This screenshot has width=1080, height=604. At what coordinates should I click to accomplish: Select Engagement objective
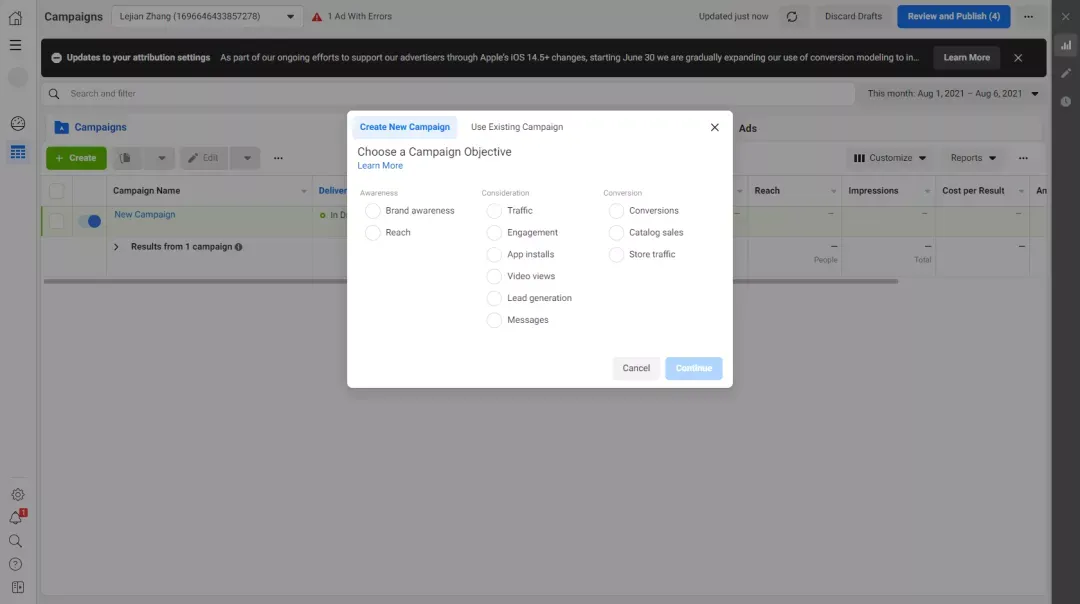(494, 233)
